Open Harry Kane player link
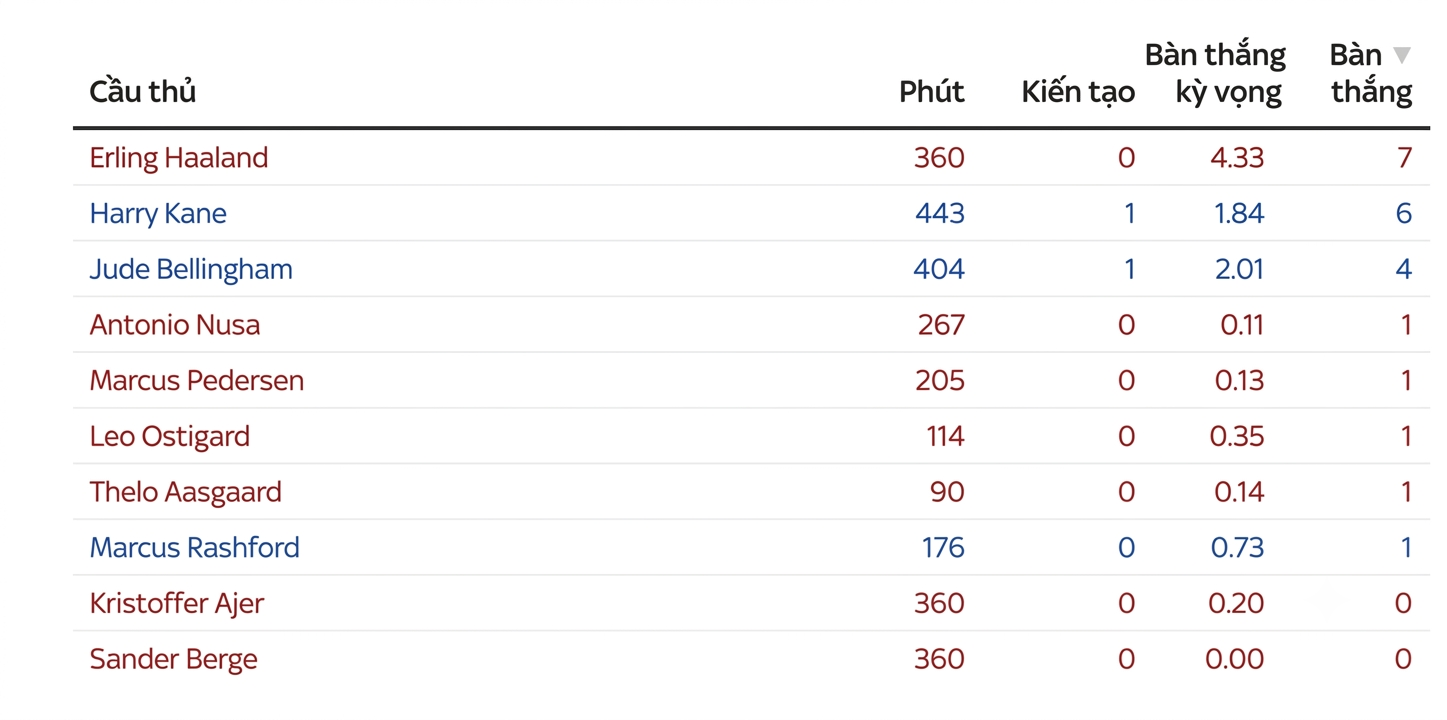Screen dimensions: 1447x720 click(x=158, y=214)
